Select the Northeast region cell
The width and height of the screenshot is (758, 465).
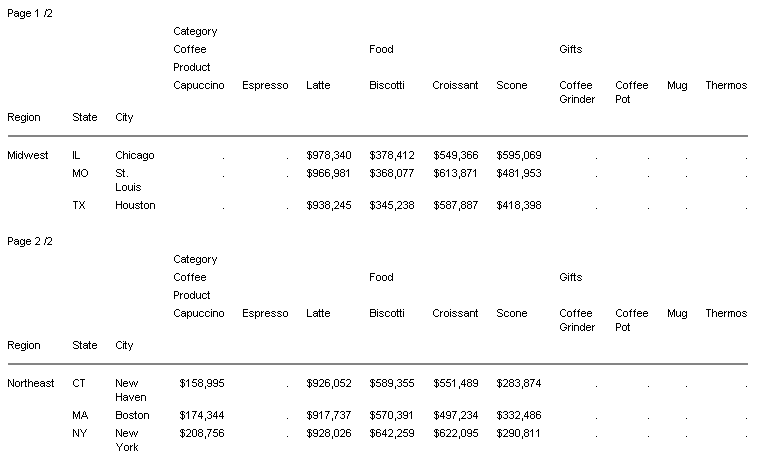pos(31,383)
